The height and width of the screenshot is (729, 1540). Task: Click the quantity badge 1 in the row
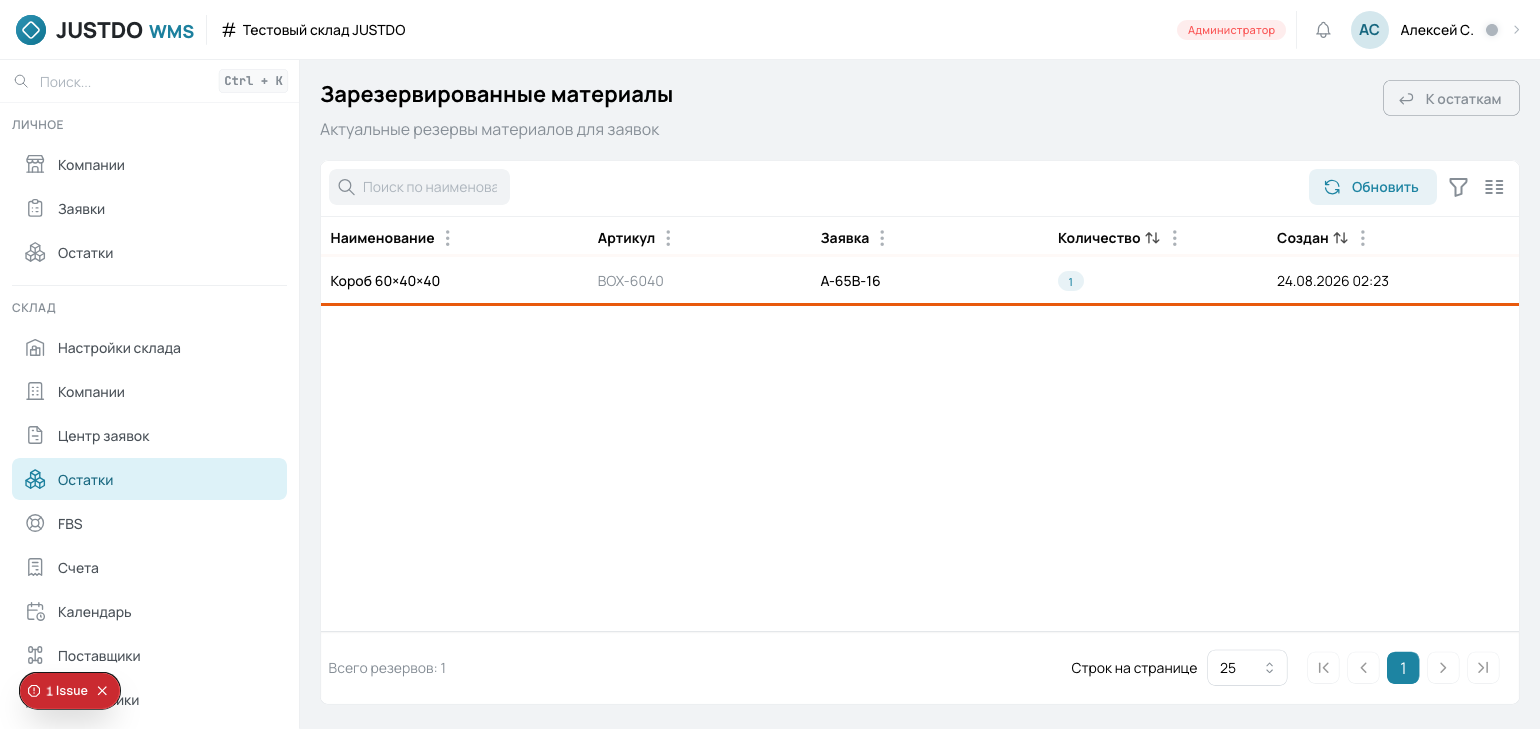pyautogui.click(x=1070, y=282)
